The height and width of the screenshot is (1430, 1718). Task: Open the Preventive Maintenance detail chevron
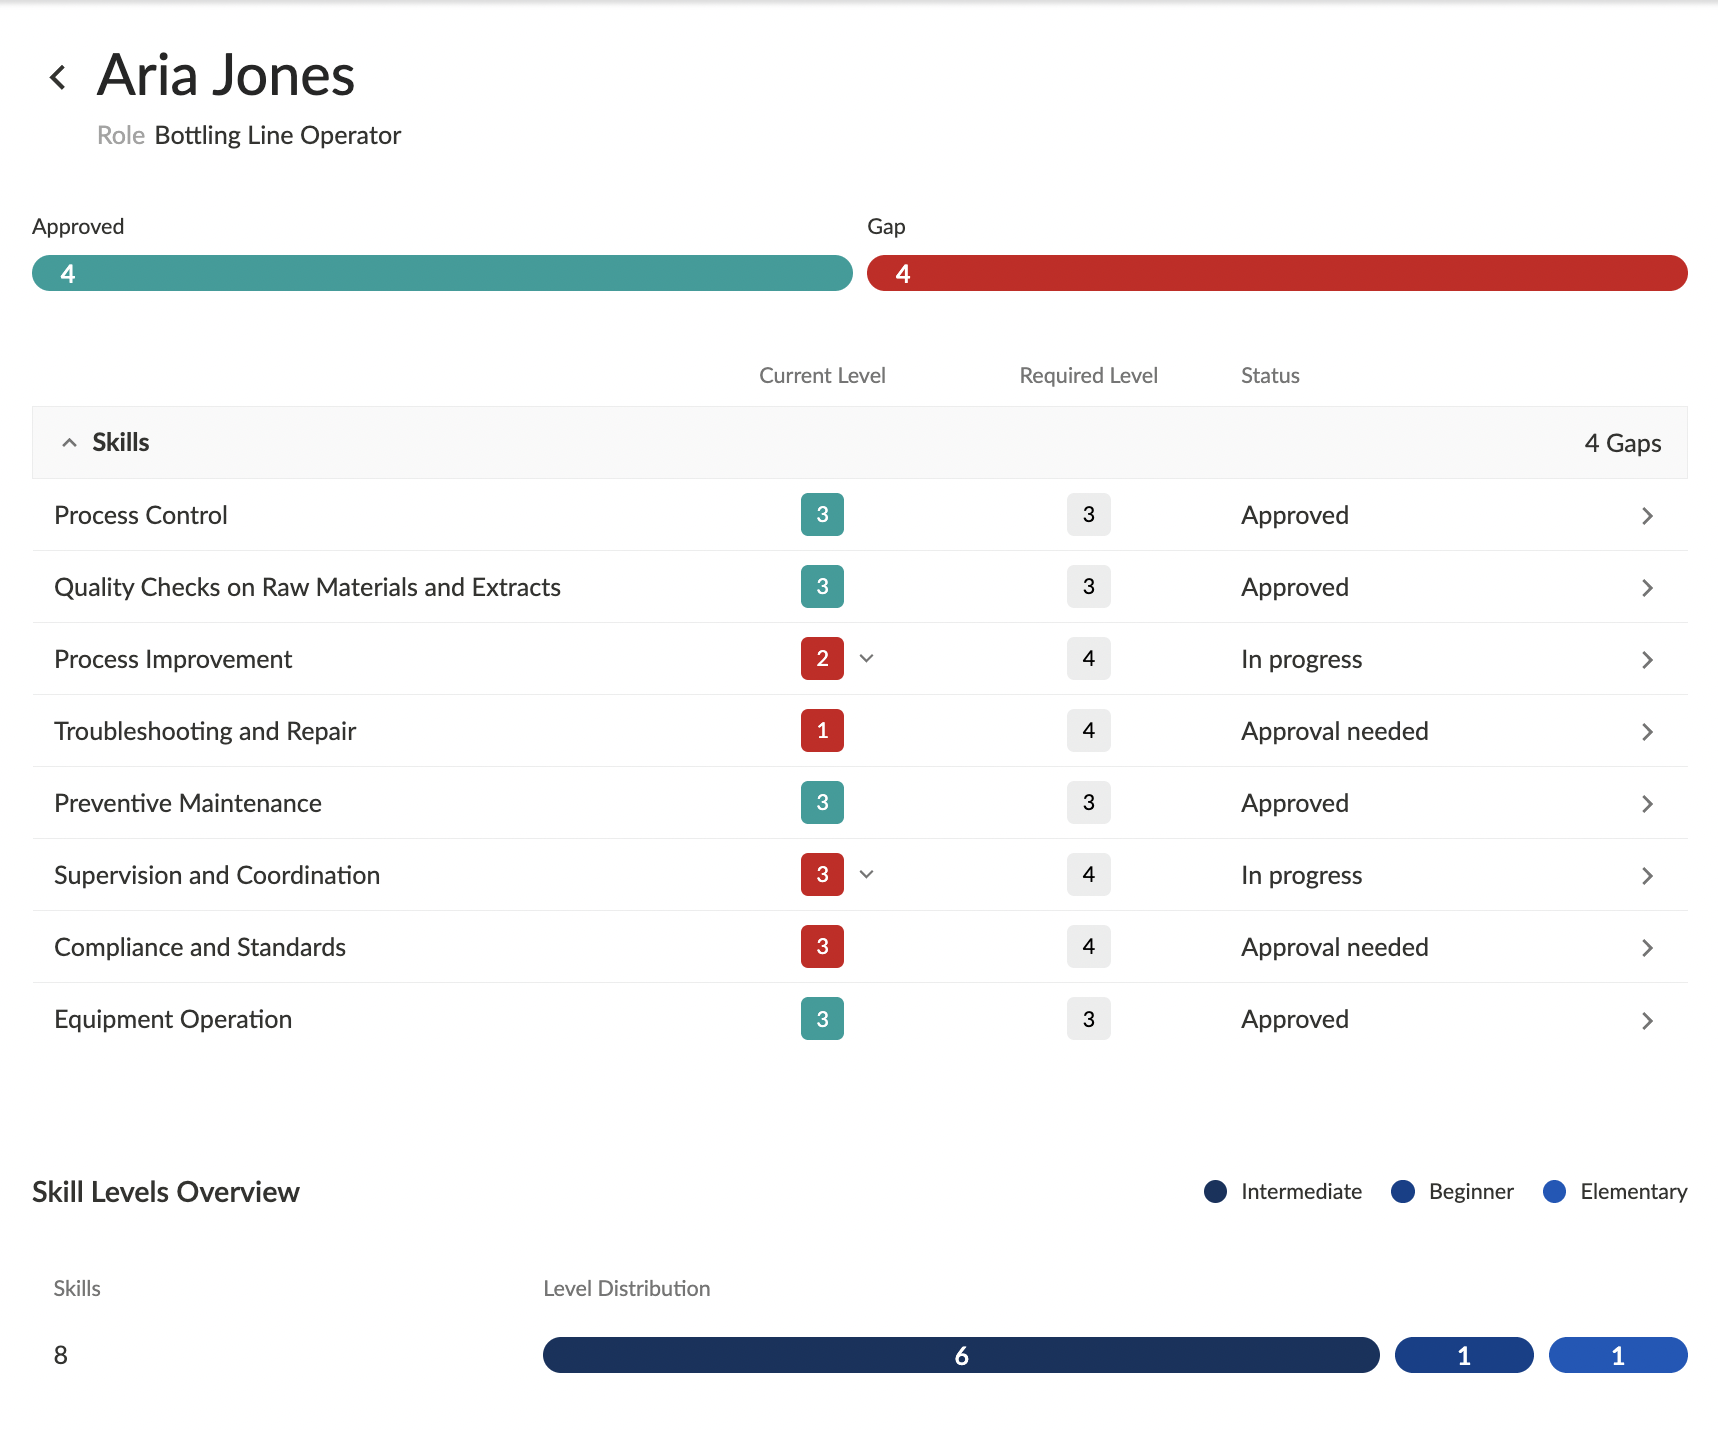1648,803
